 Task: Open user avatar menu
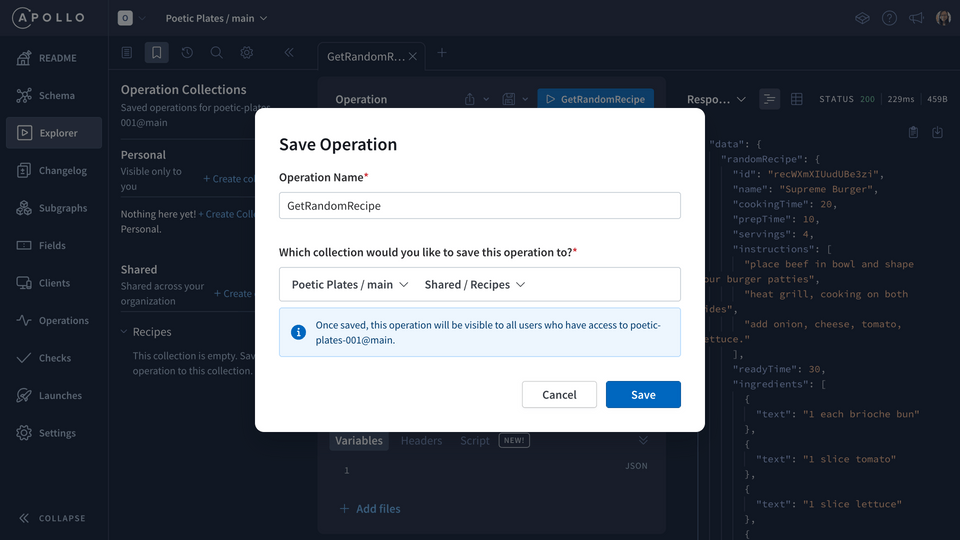(x=943, y=18)
